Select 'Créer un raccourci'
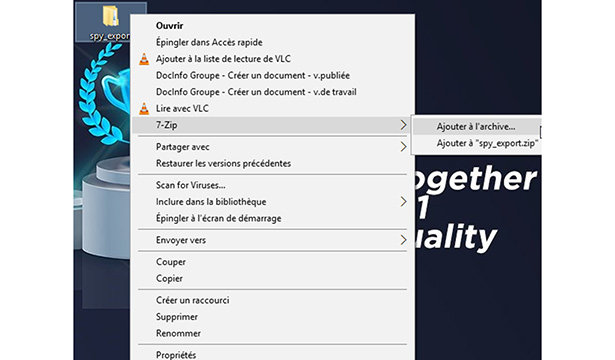 (192, 300)
